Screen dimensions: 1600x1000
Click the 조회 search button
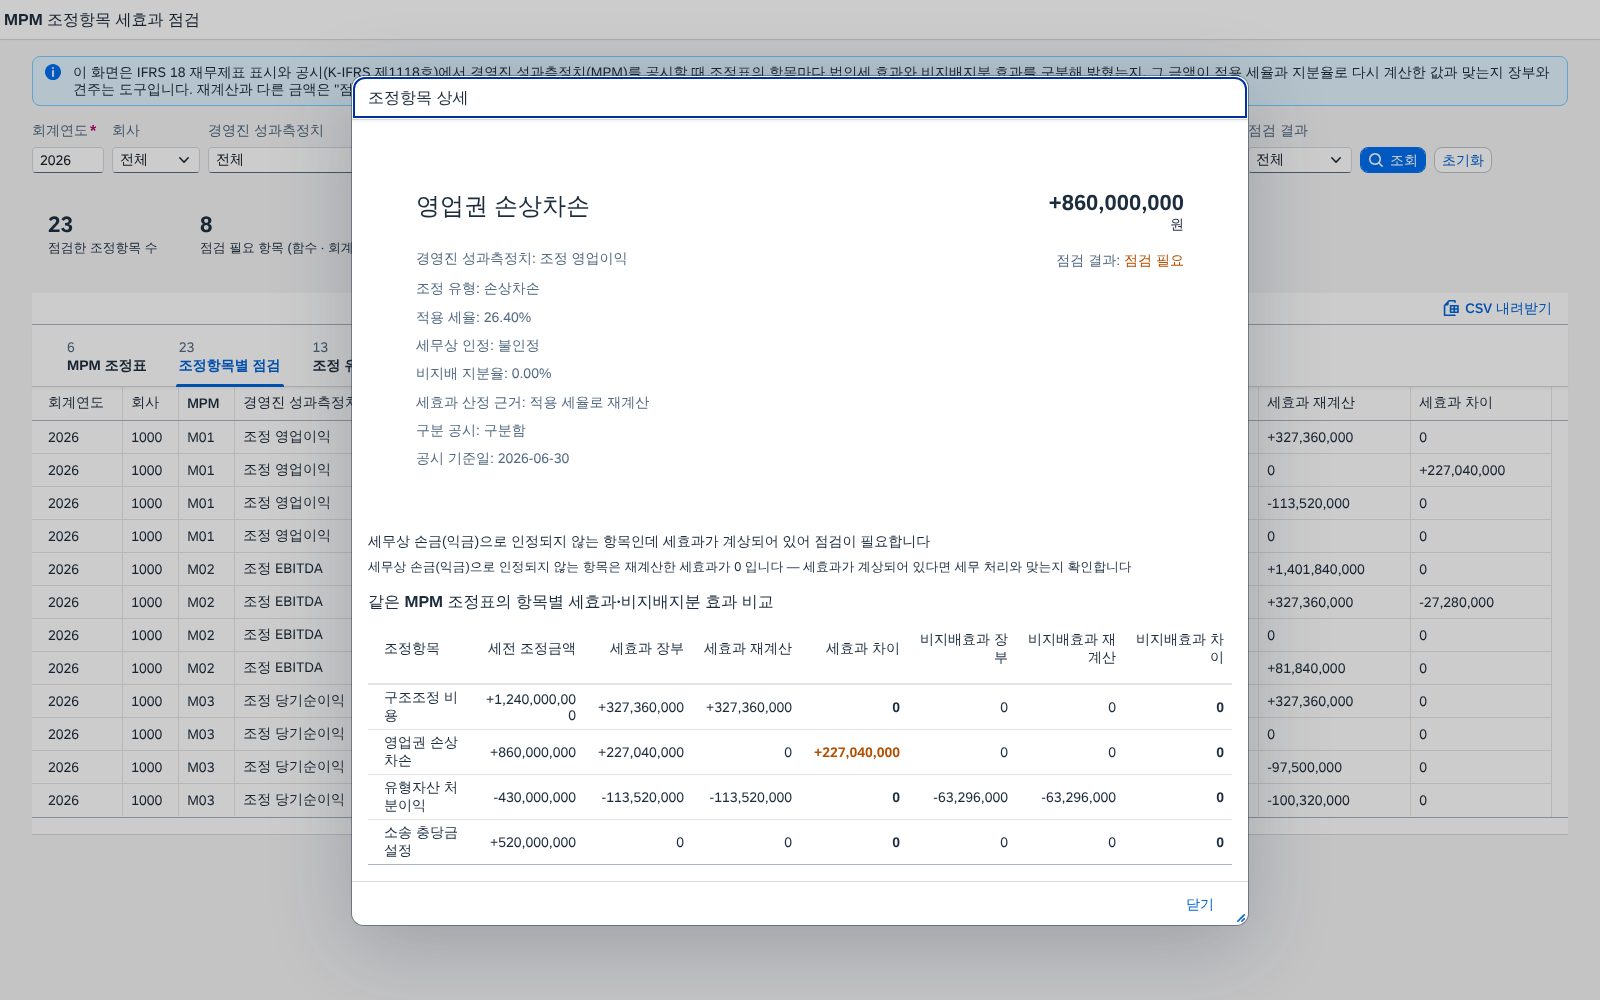click(x=1392, y=160)
